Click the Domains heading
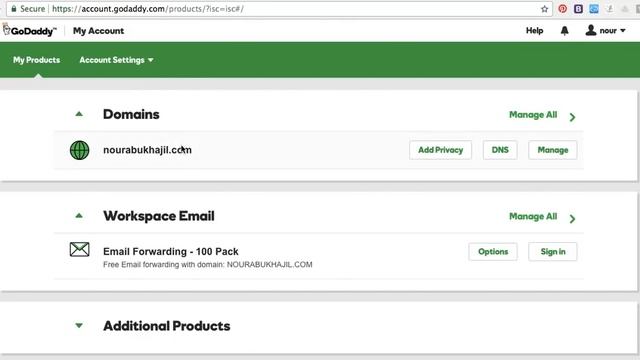This screenshot has height=360, width=640. coord(131,114)
